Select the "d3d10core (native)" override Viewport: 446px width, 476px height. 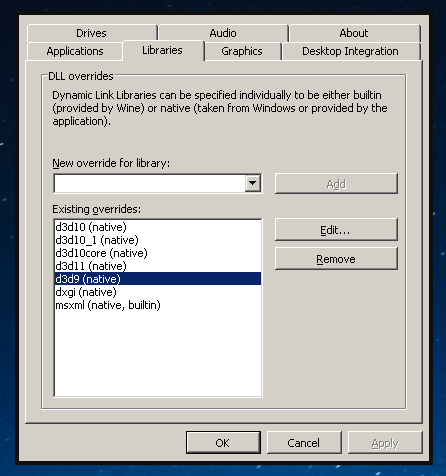[x=158, y=253]
